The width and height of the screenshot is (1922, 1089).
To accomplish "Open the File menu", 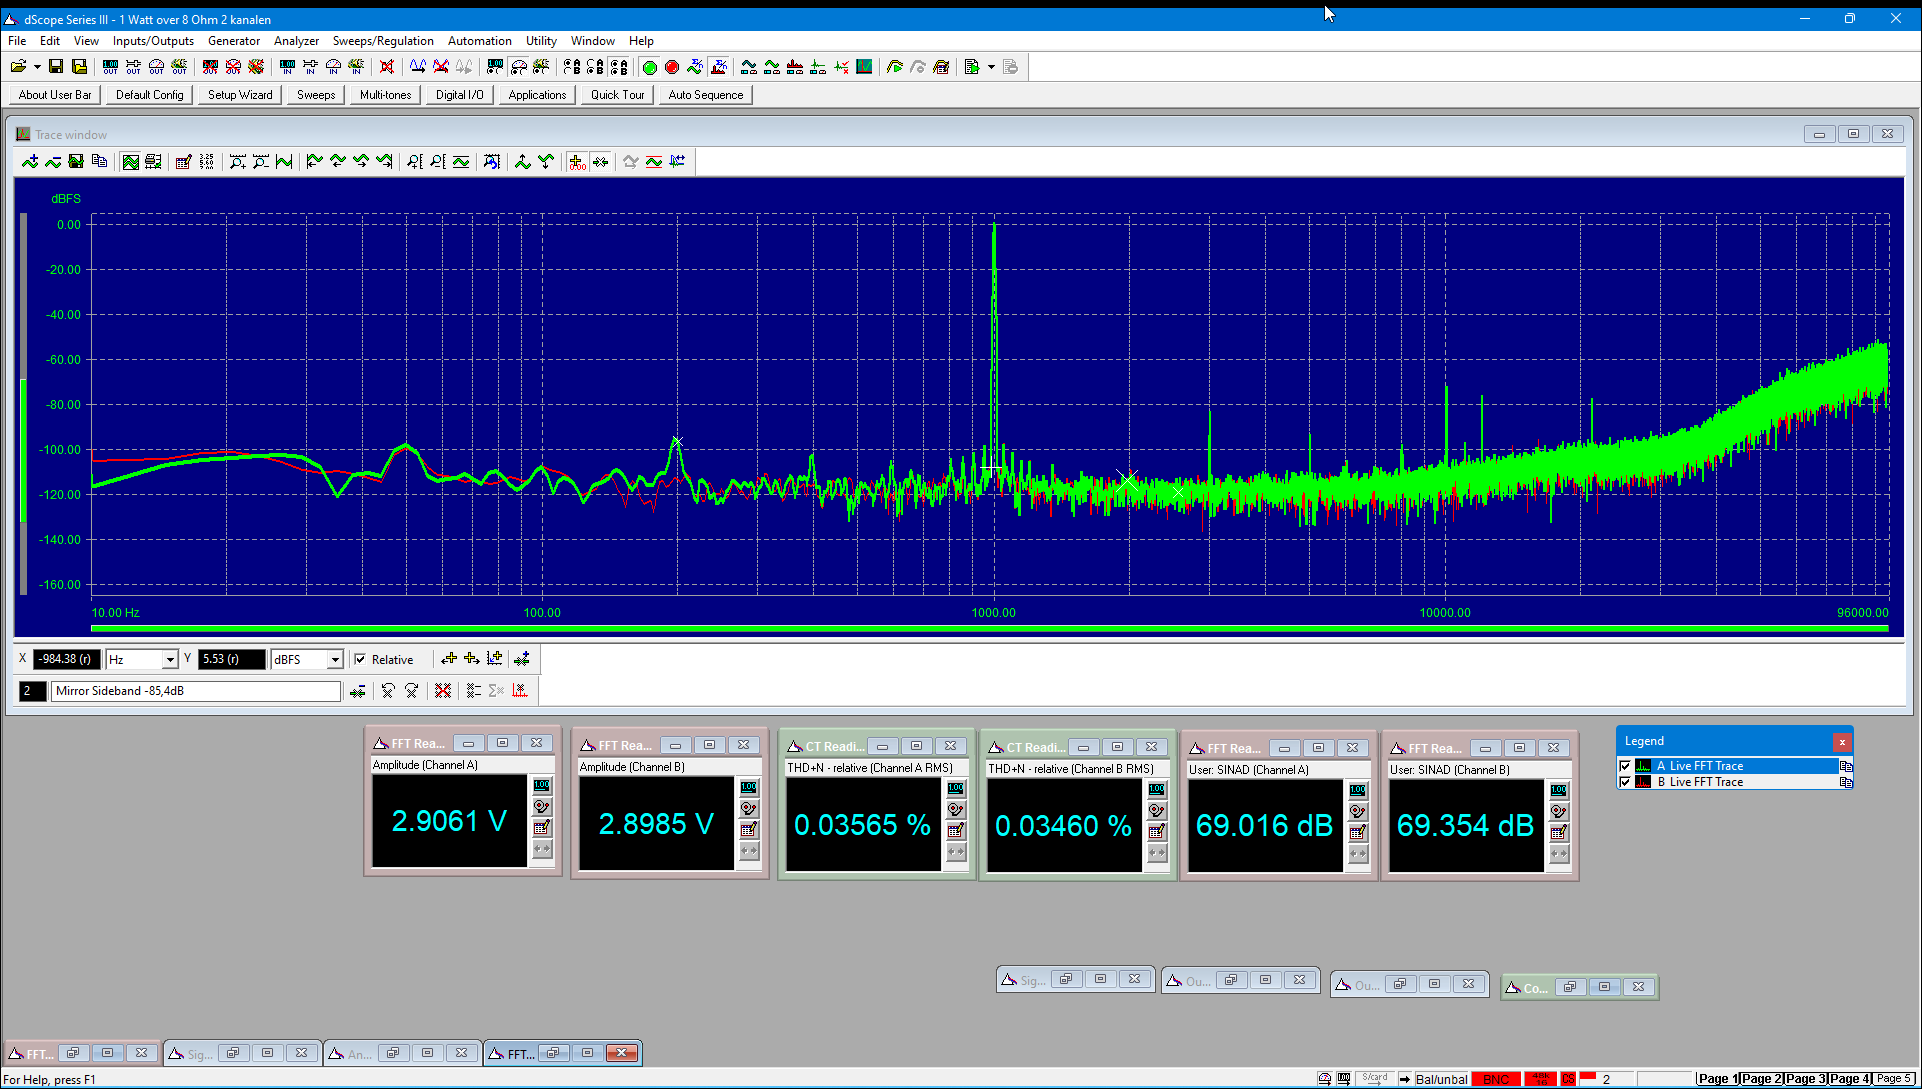I will coord(17,41).
